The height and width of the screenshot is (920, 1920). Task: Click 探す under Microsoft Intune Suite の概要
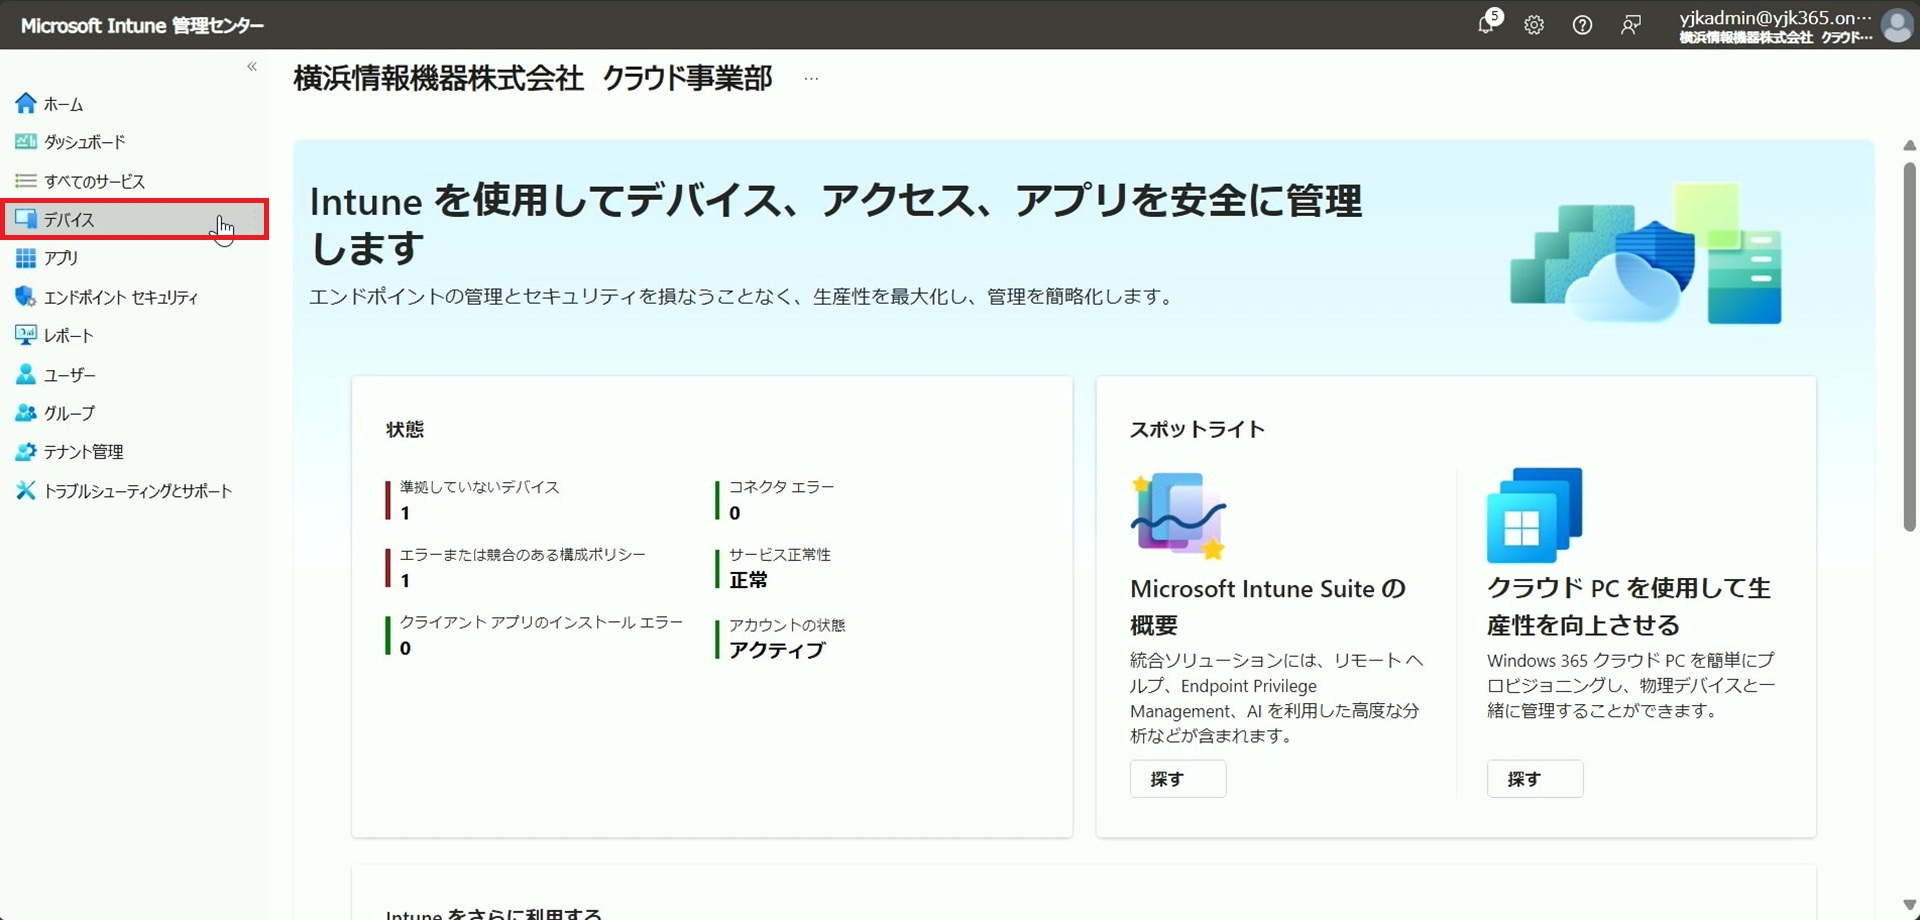tap(1178, 779)
